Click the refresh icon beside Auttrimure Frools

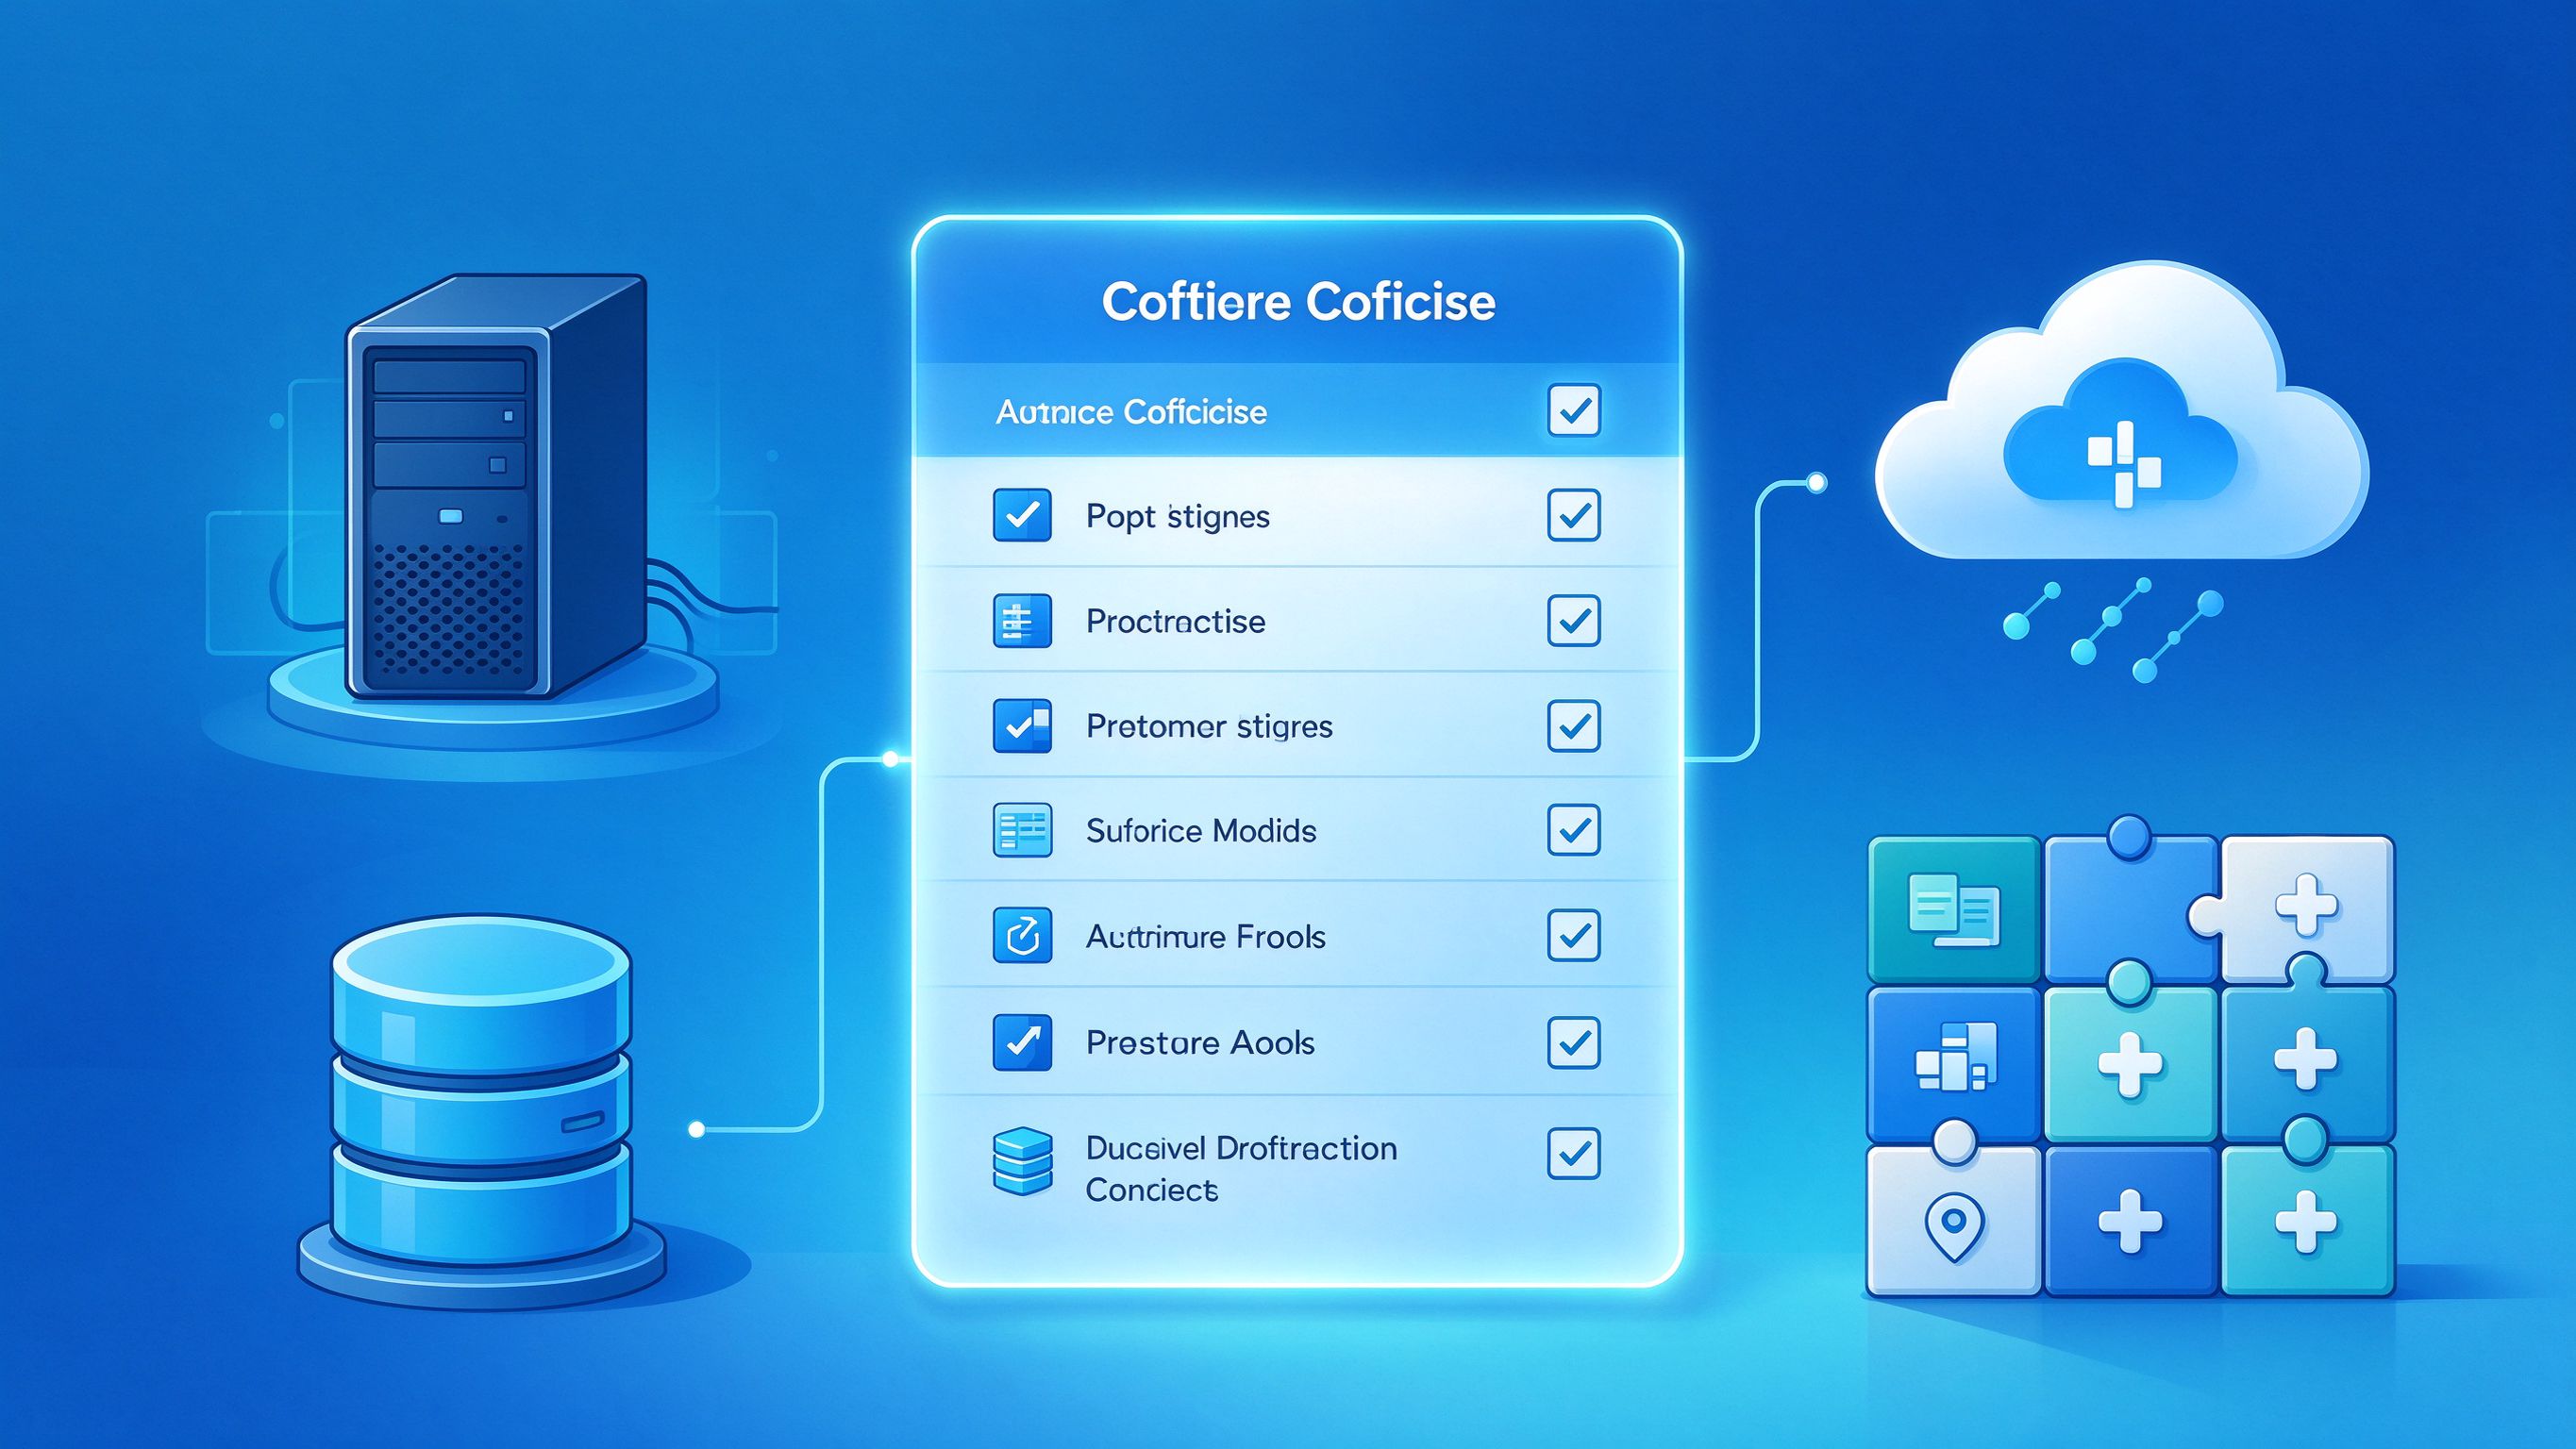tap(1022, 936)
